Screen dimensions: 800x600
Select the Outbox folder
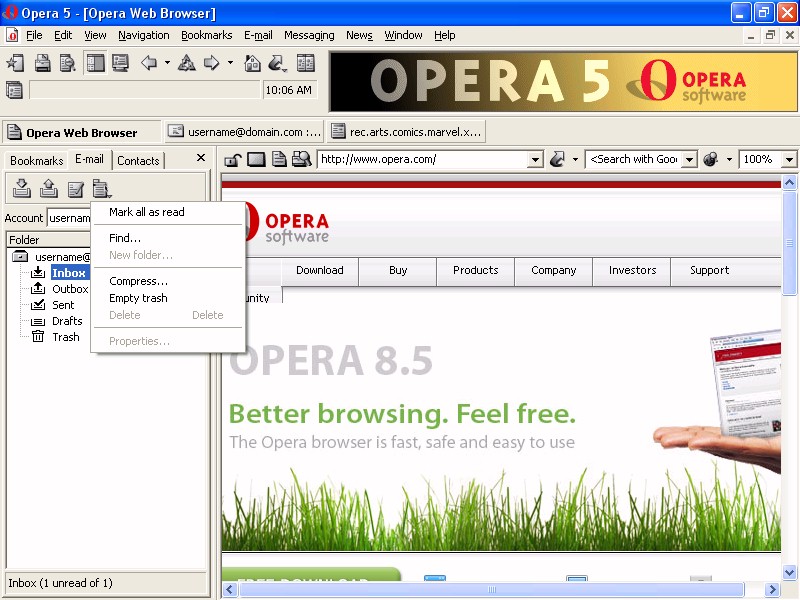70,289
